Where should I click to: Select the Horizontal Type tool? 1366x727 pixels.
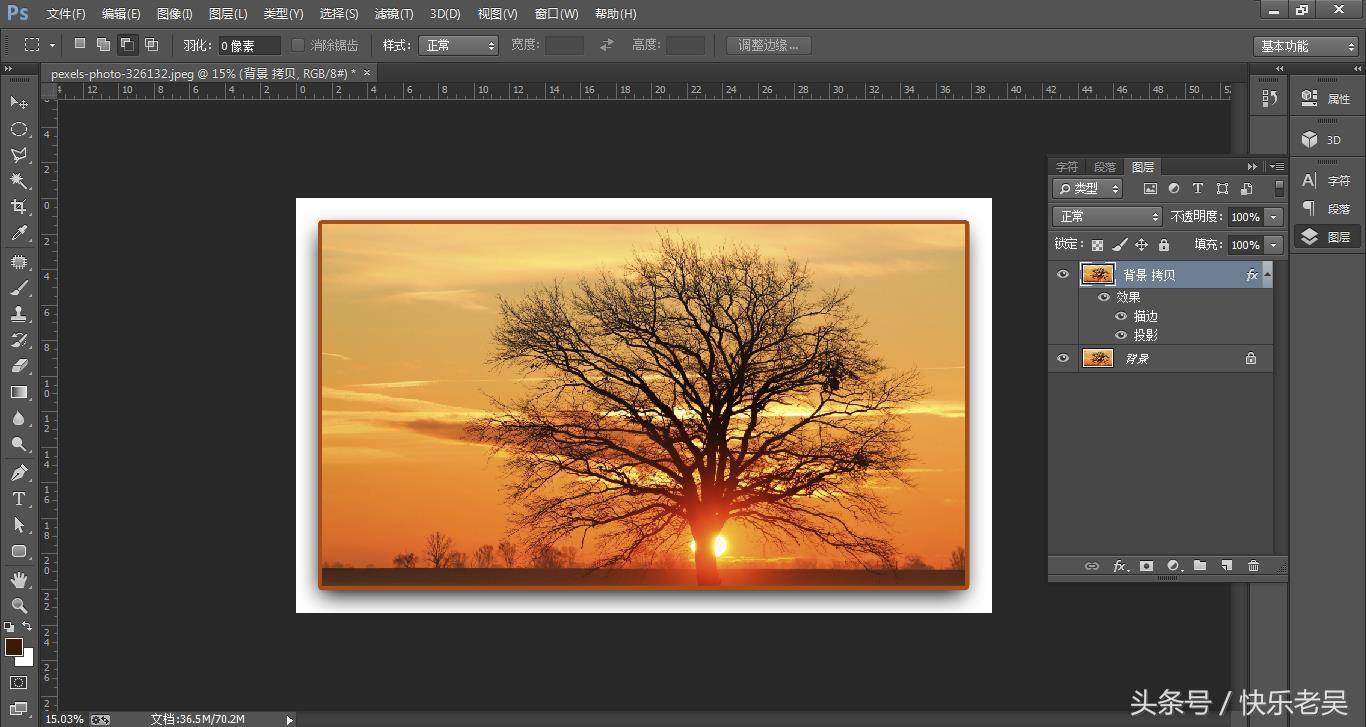19,499
